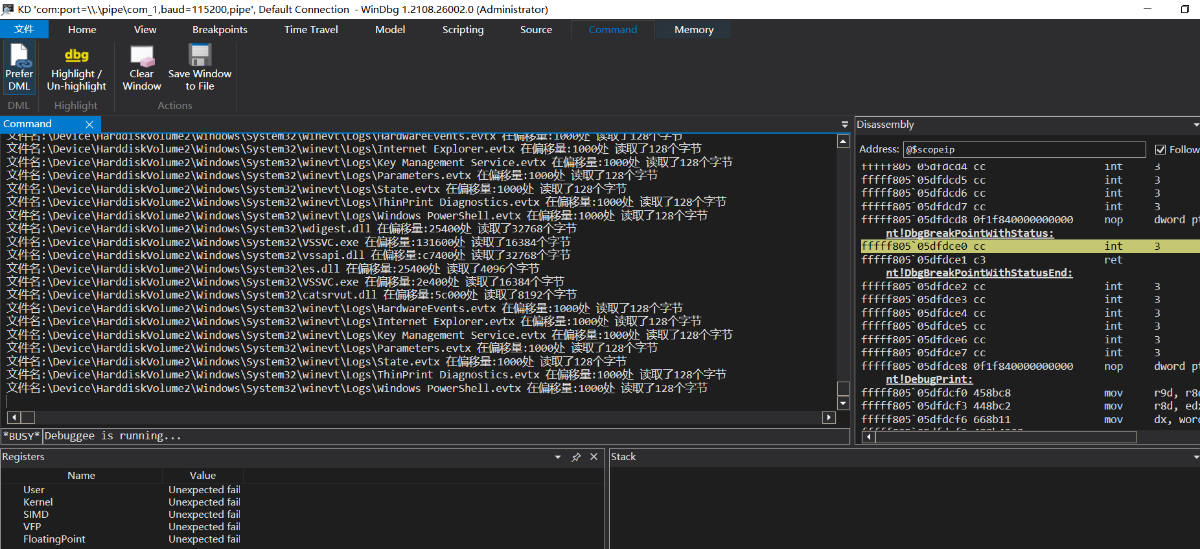Click the Registers Name column header

(x=81, y=476)
